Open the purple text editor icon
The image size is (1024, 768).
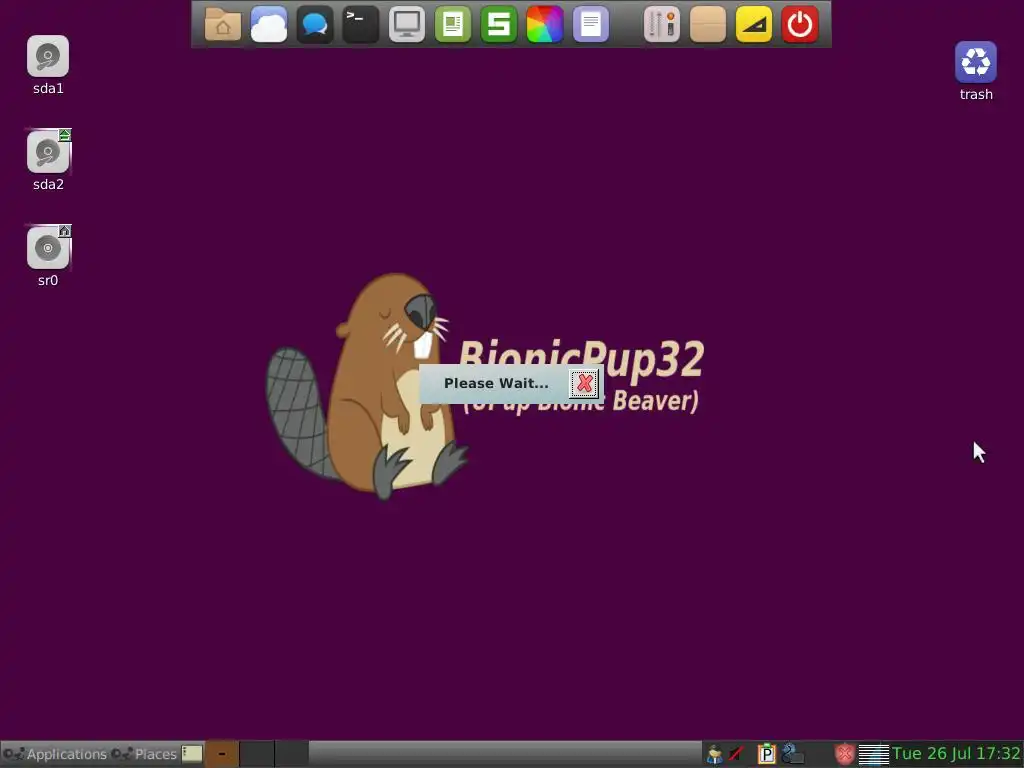(590, 25)
